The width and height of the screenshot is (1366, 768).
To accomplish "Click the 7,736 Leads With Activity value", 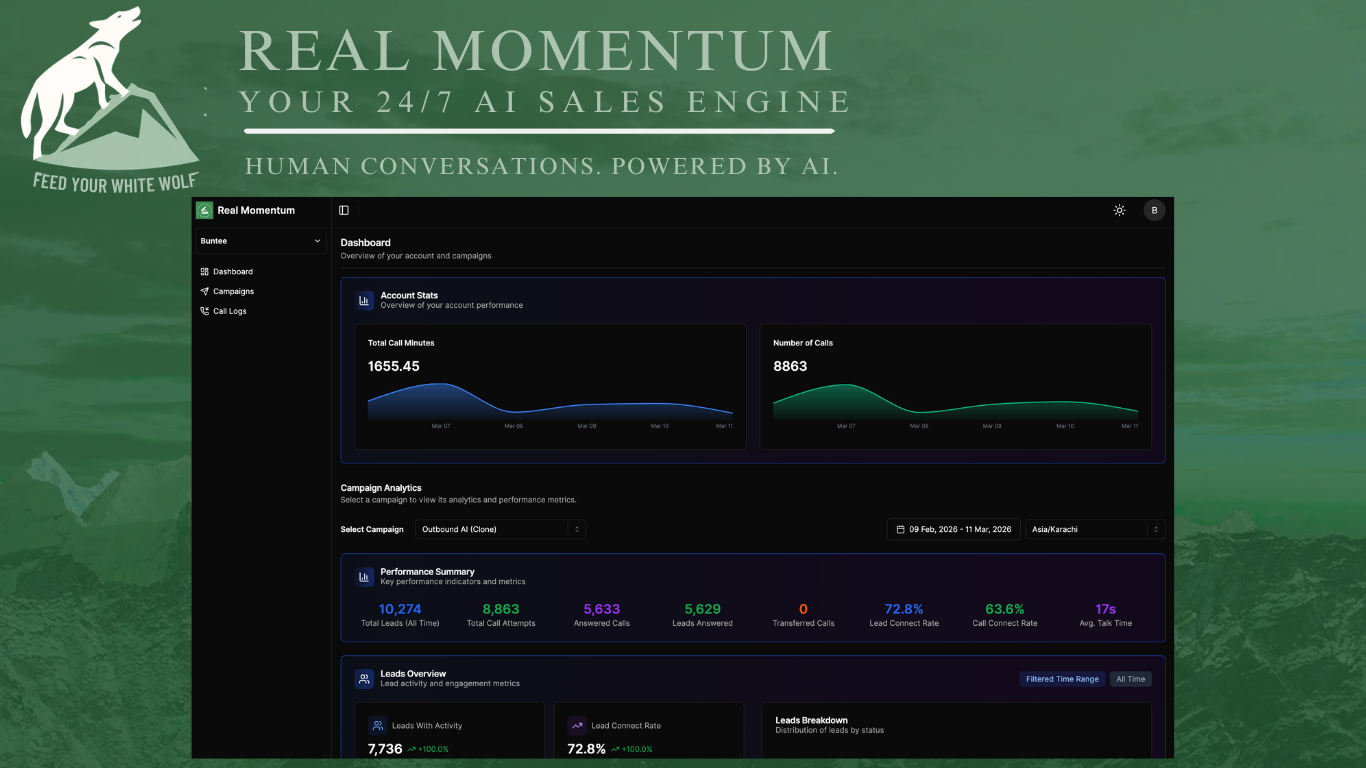I will [385, 749].
